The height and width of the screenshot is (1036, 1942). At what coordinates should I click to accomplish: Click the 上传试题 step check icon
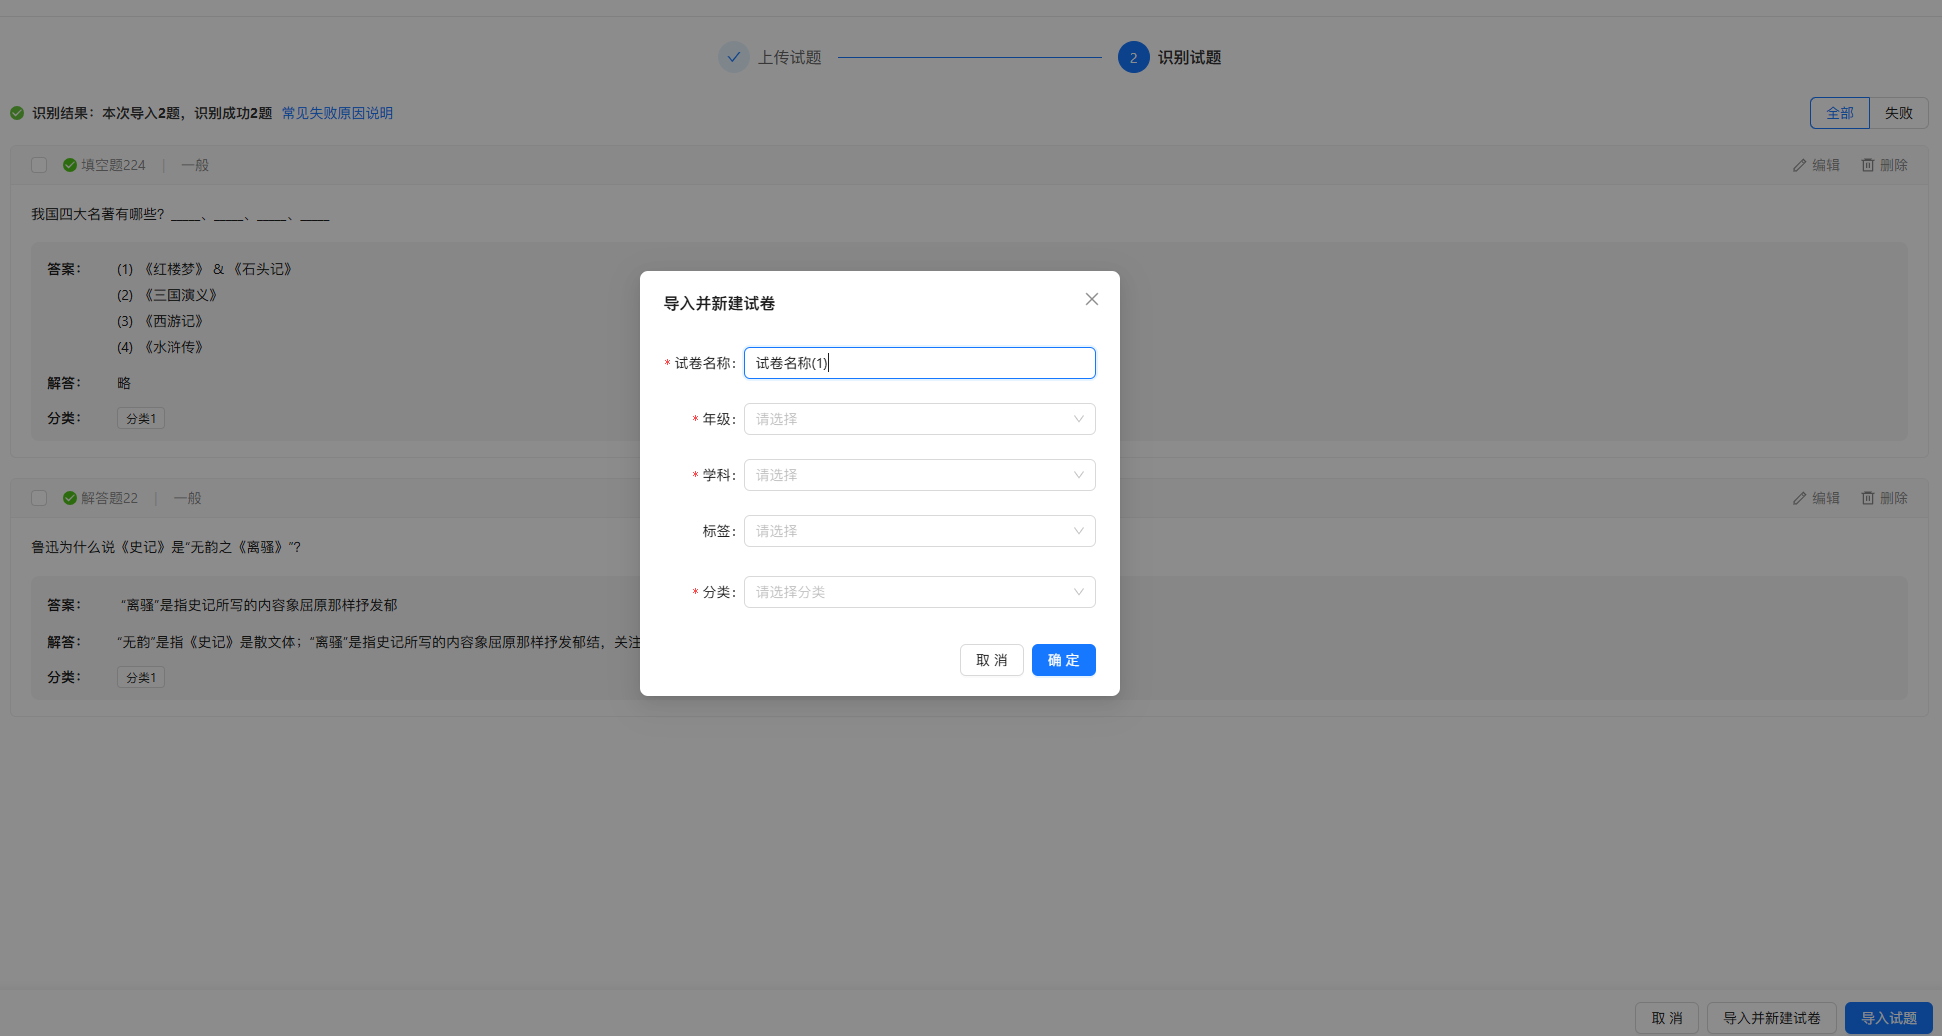coord(734,57)
